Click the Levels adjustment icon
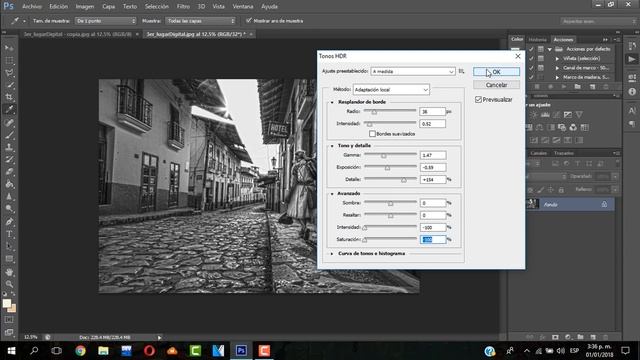640x360 pixels. pyautogui.click(x=545, y=115)
